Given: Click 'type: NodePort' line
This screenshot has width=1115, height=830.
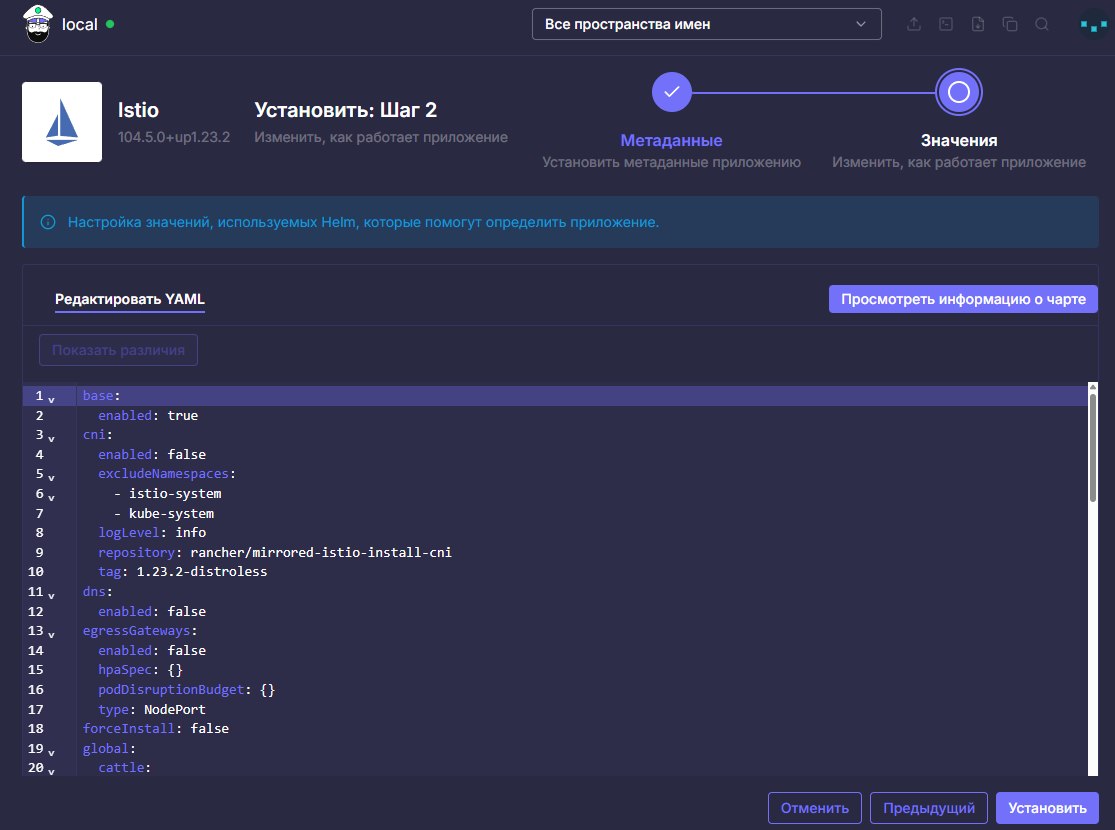Looking at the screenshot, I should point(152,710).
